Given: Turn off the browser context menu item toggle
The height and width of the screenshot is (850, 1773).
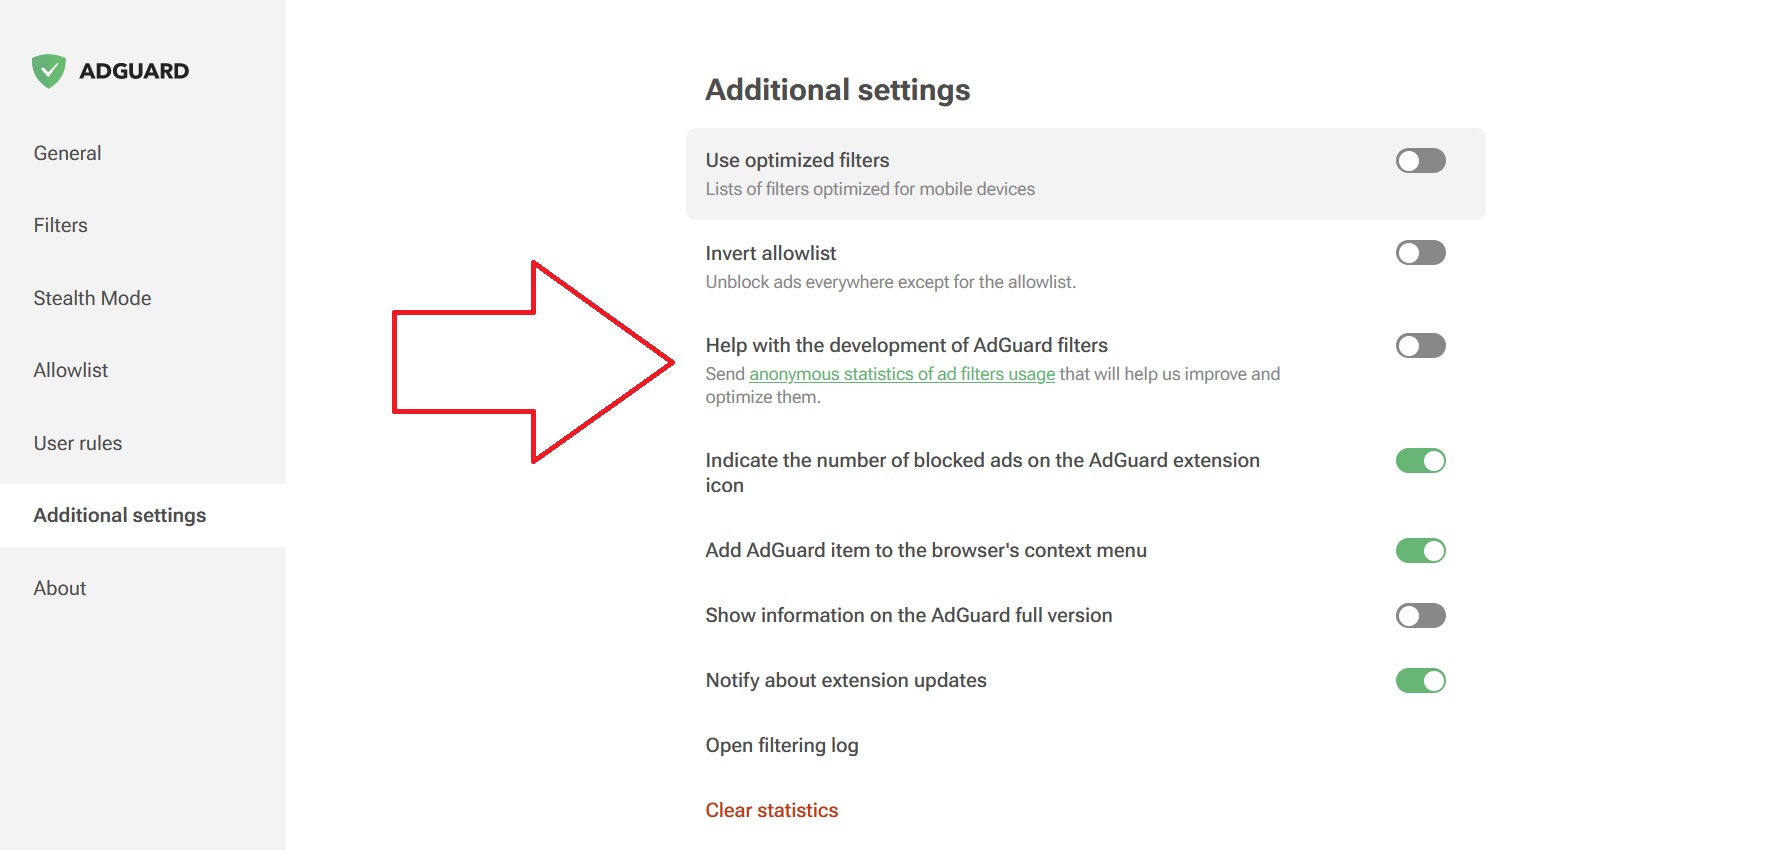Looking at the screenshot, I should [x=1420, y=551].
